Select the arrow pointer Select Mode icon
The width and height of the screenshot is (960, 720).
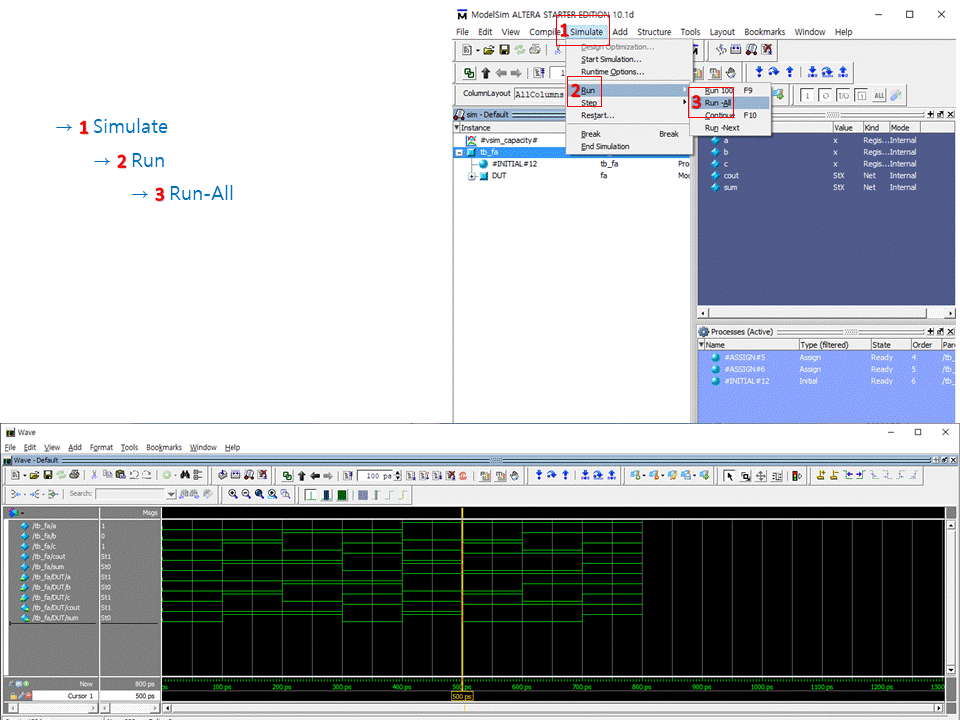[729, 476]
